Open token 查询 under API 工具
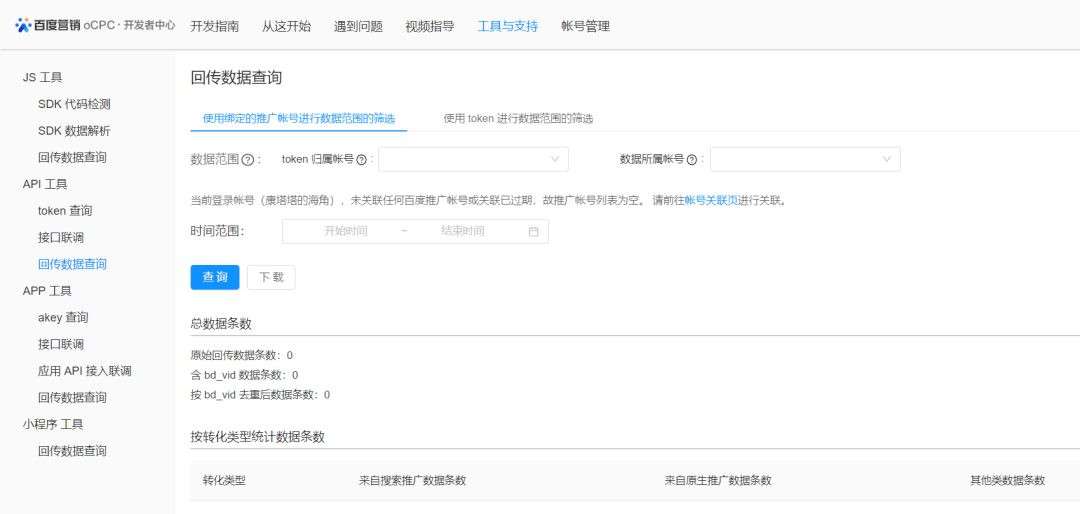 65,211
